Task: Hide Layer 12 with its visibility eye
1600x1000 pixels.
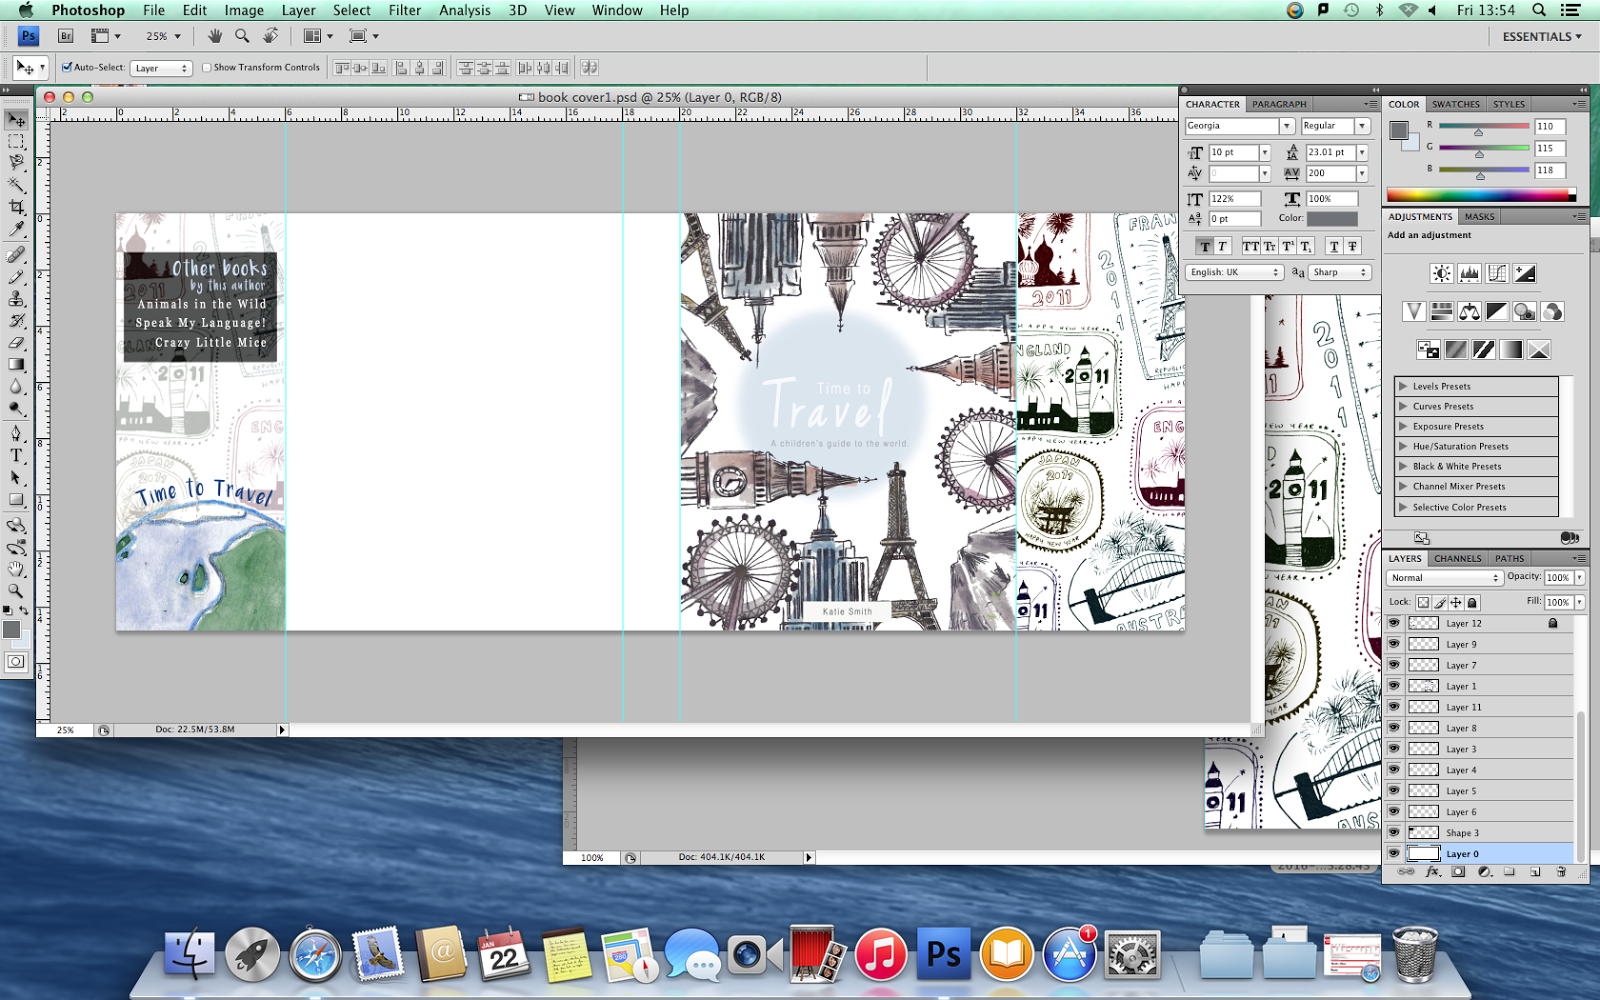Action: 1394,622
